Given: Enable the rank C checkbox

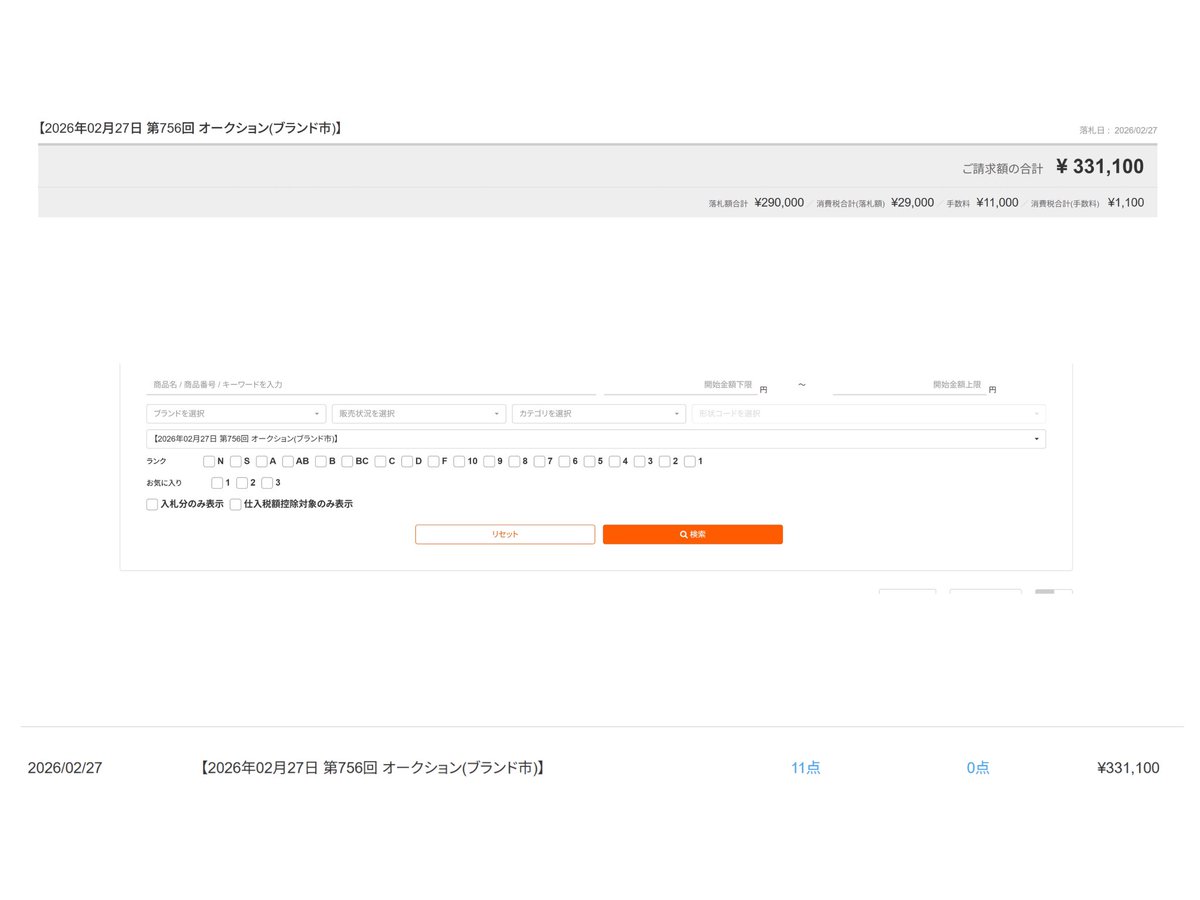Looking at the screenshot, I should [x=381, y=462].
